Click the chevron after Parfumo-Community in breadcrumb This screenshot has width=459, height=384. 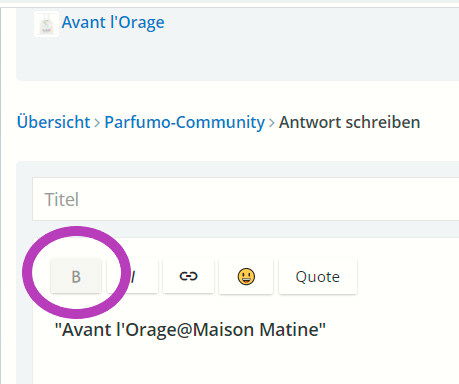tap(272, 123)
